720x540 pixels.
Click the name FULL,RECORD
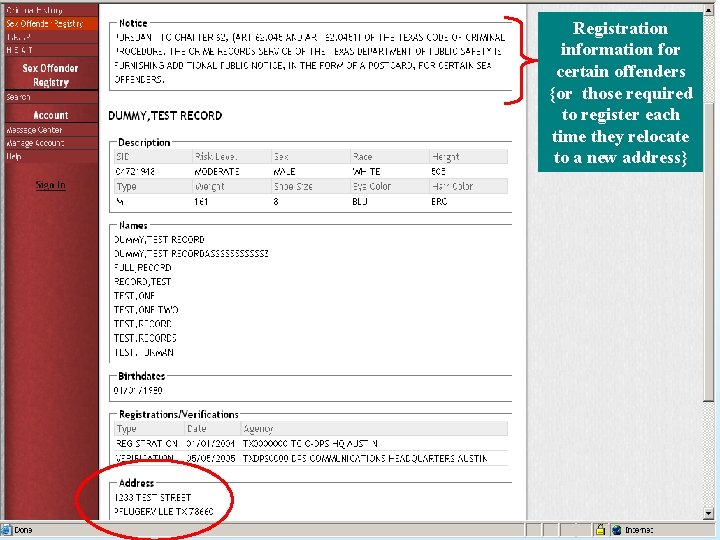tap(143, 268)
